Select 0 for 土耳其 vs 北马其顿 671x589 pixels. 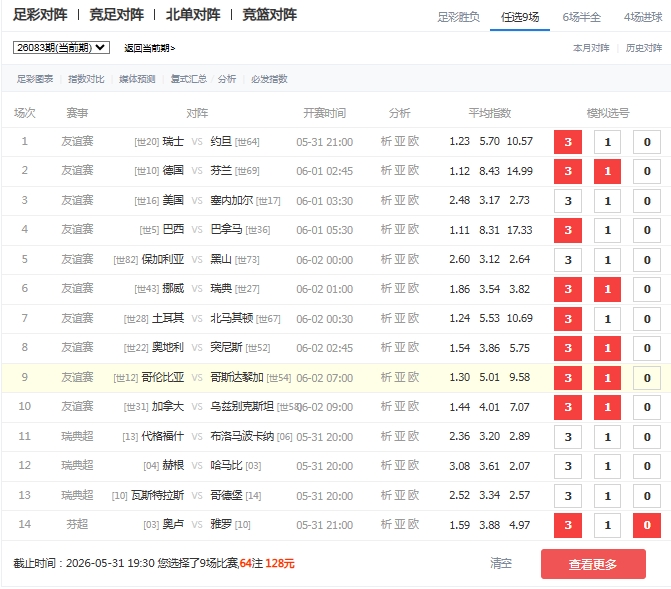coord(647,319)
